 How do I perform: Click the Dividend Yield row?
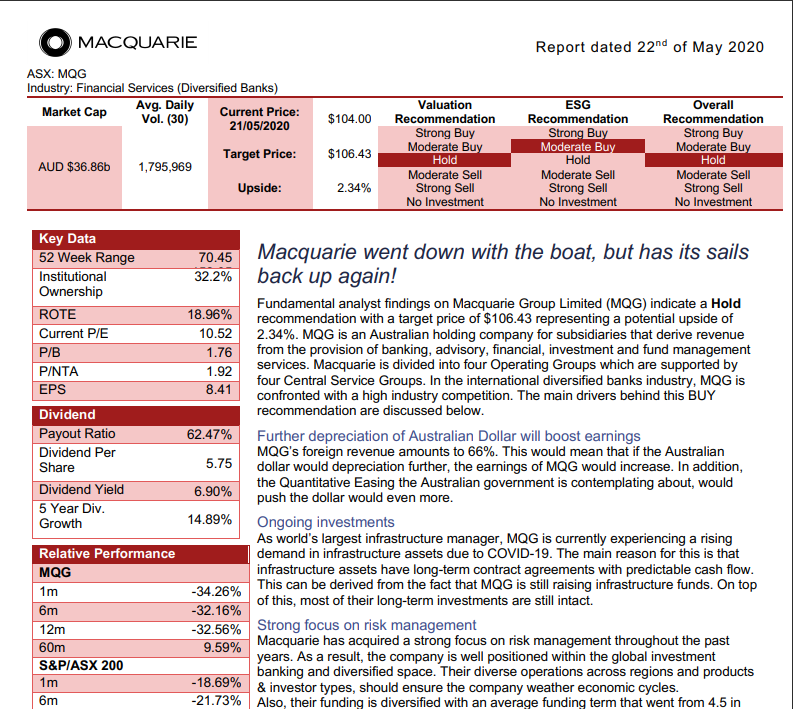(135, 490)
